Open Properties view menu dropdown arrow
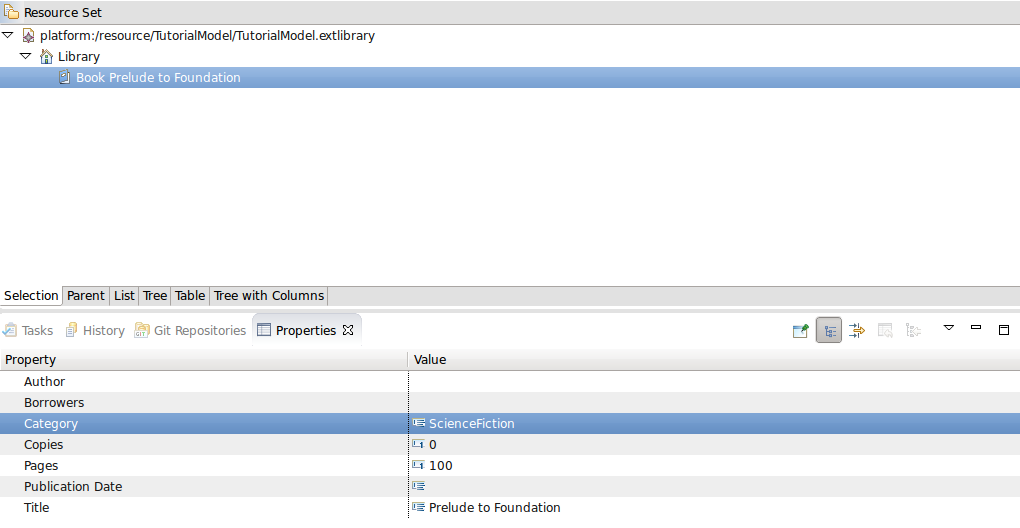 pyautogui.click(x=949, y=328)
